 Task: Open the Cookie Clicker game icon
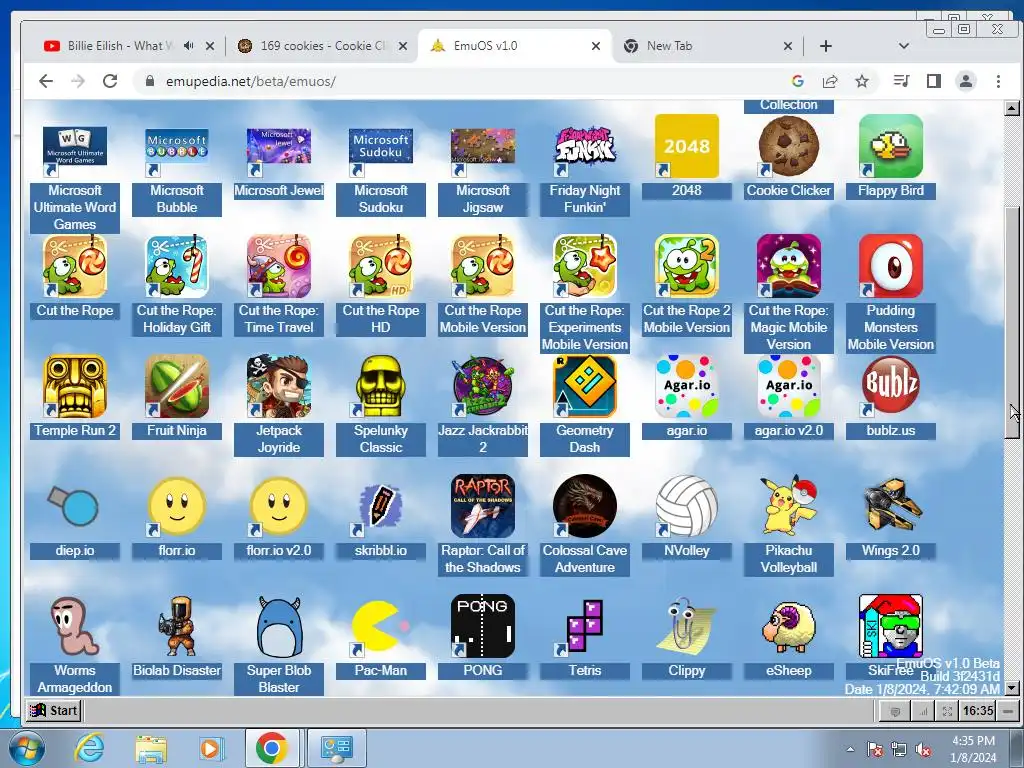click(x=788, y=146)
